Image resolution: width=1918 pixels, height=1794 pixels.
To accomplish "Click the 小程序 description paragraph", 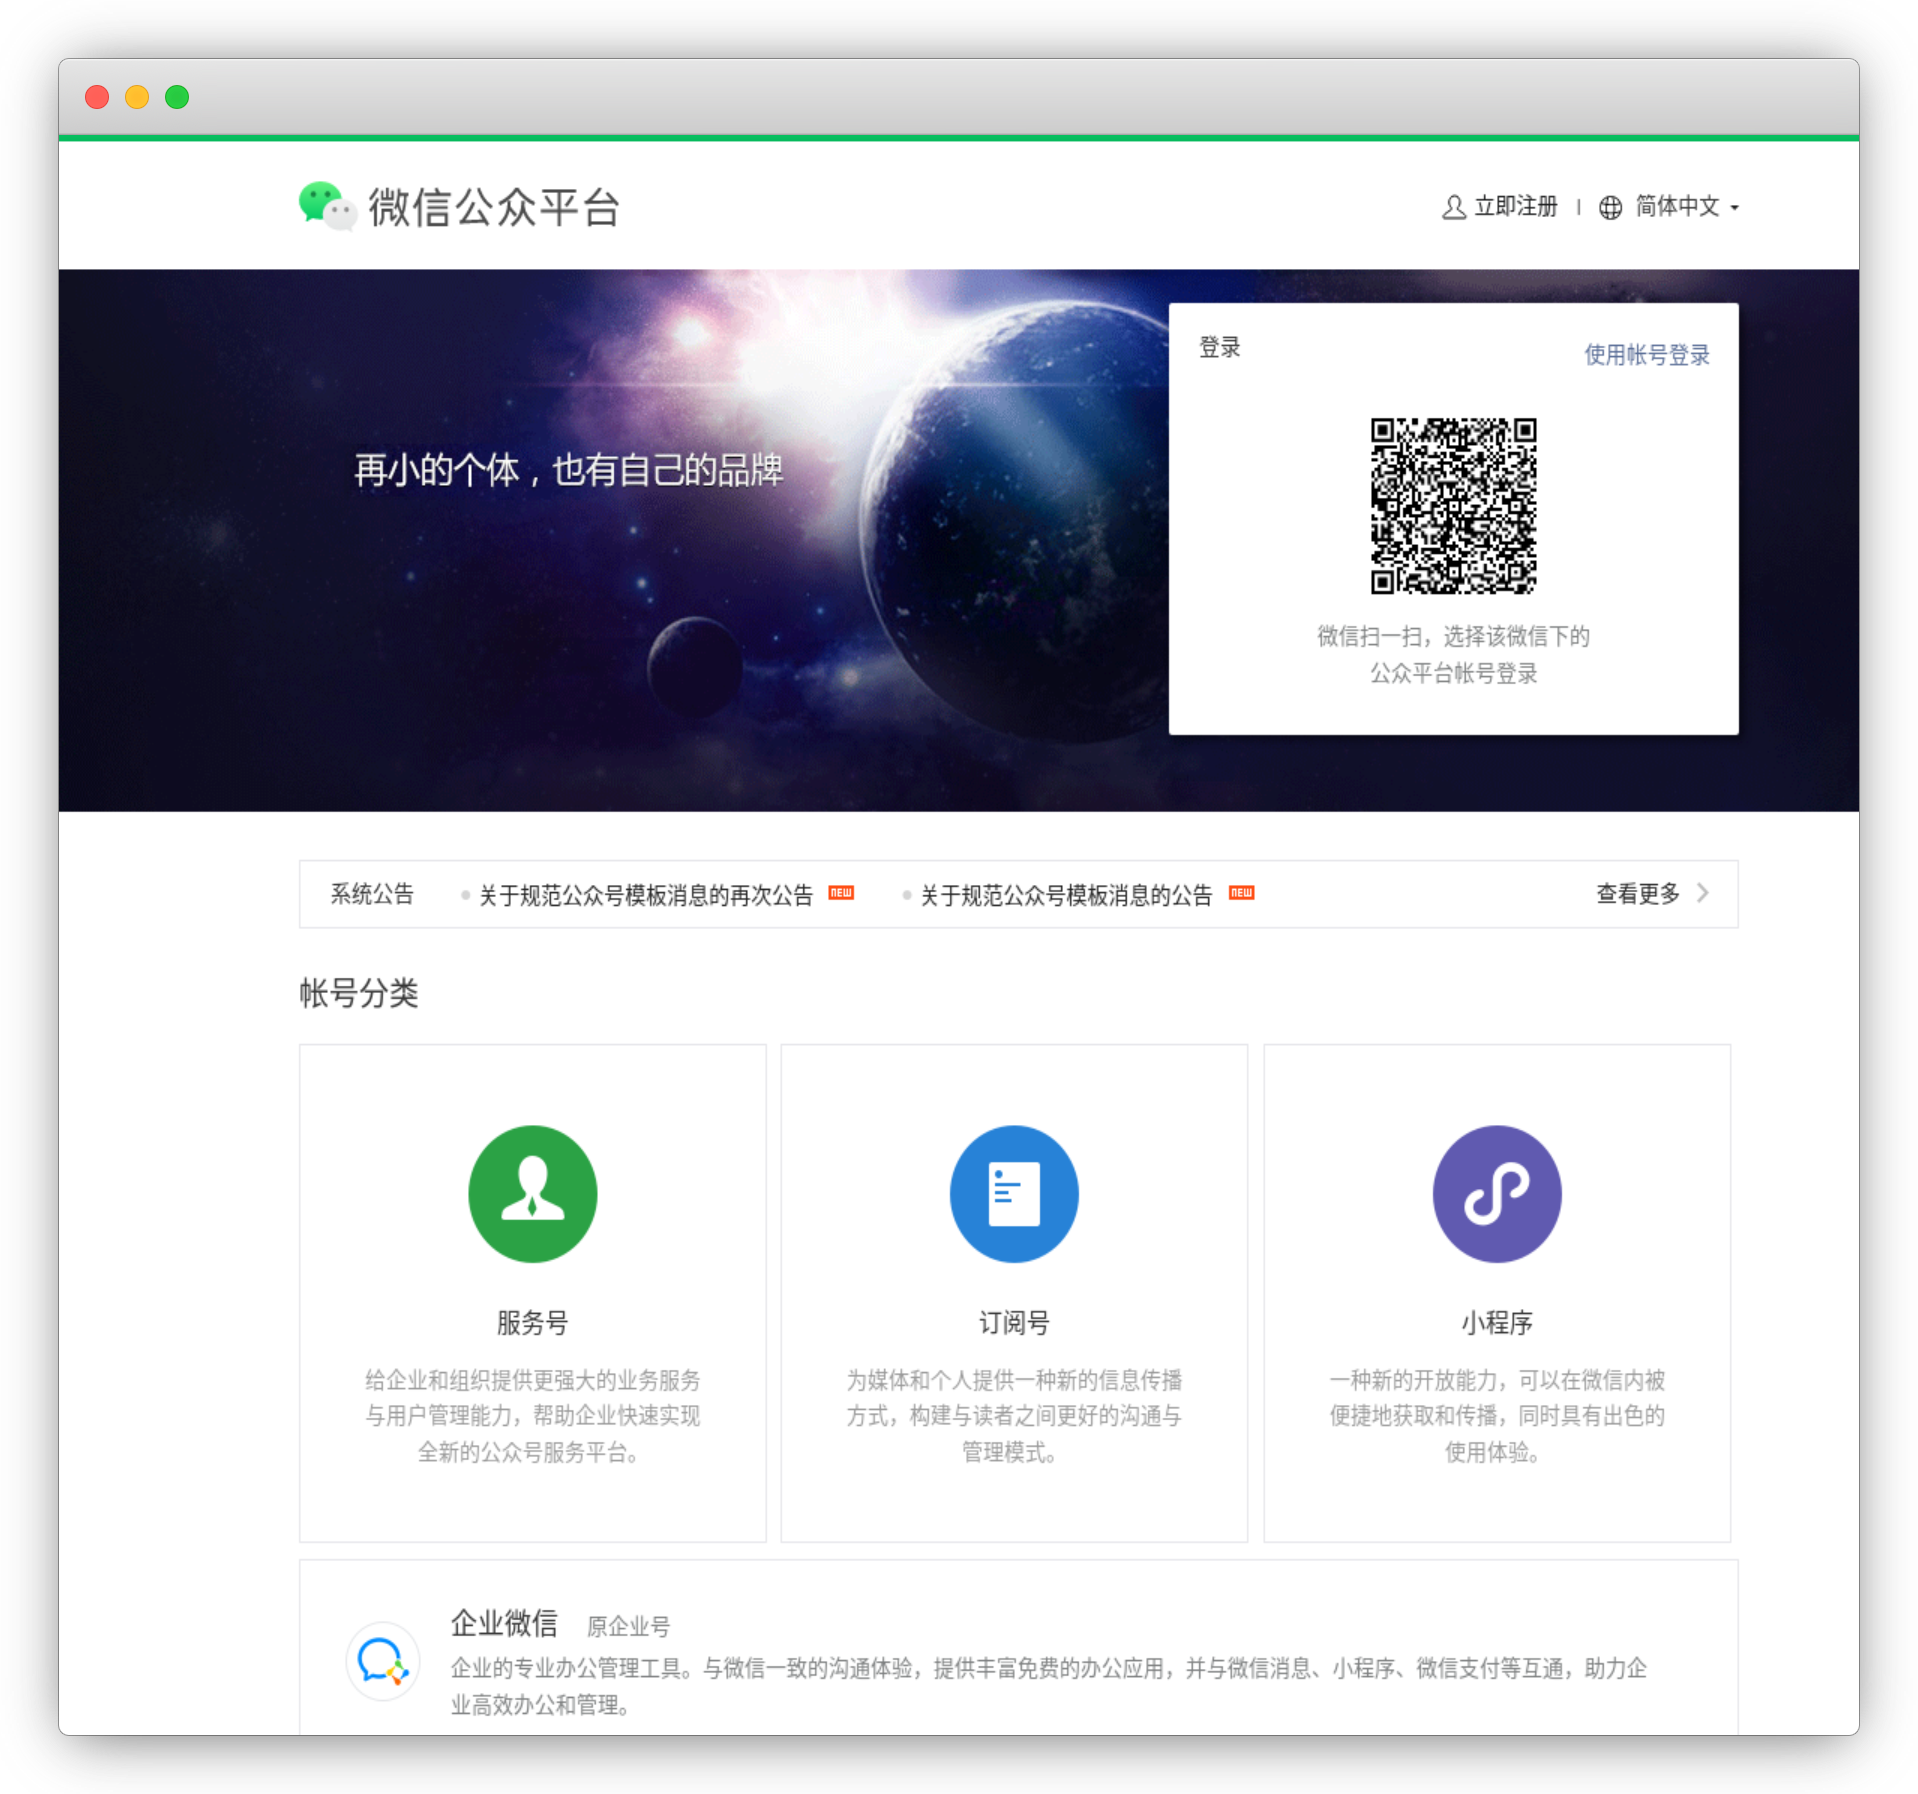I will click(1497, 1416).
